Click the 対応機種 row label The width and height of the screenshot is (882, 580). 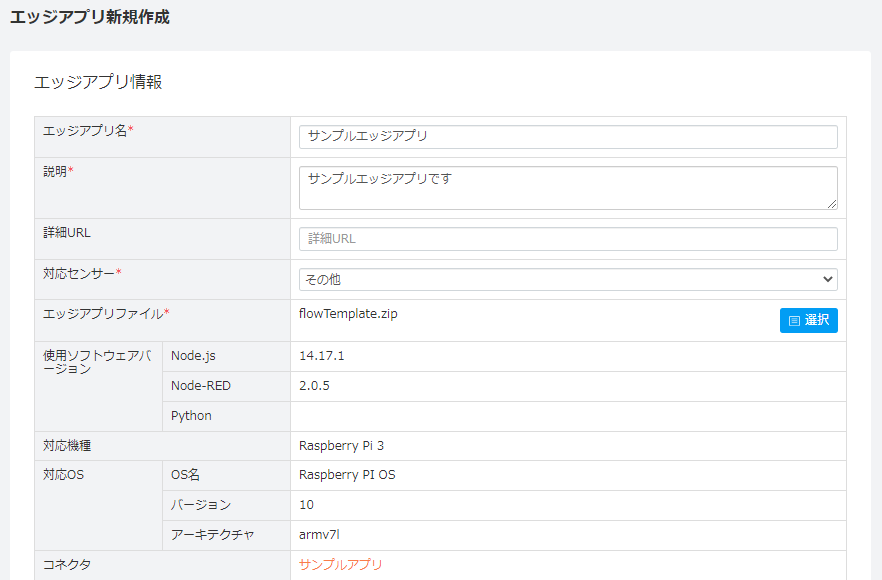(x=67, y=446)
